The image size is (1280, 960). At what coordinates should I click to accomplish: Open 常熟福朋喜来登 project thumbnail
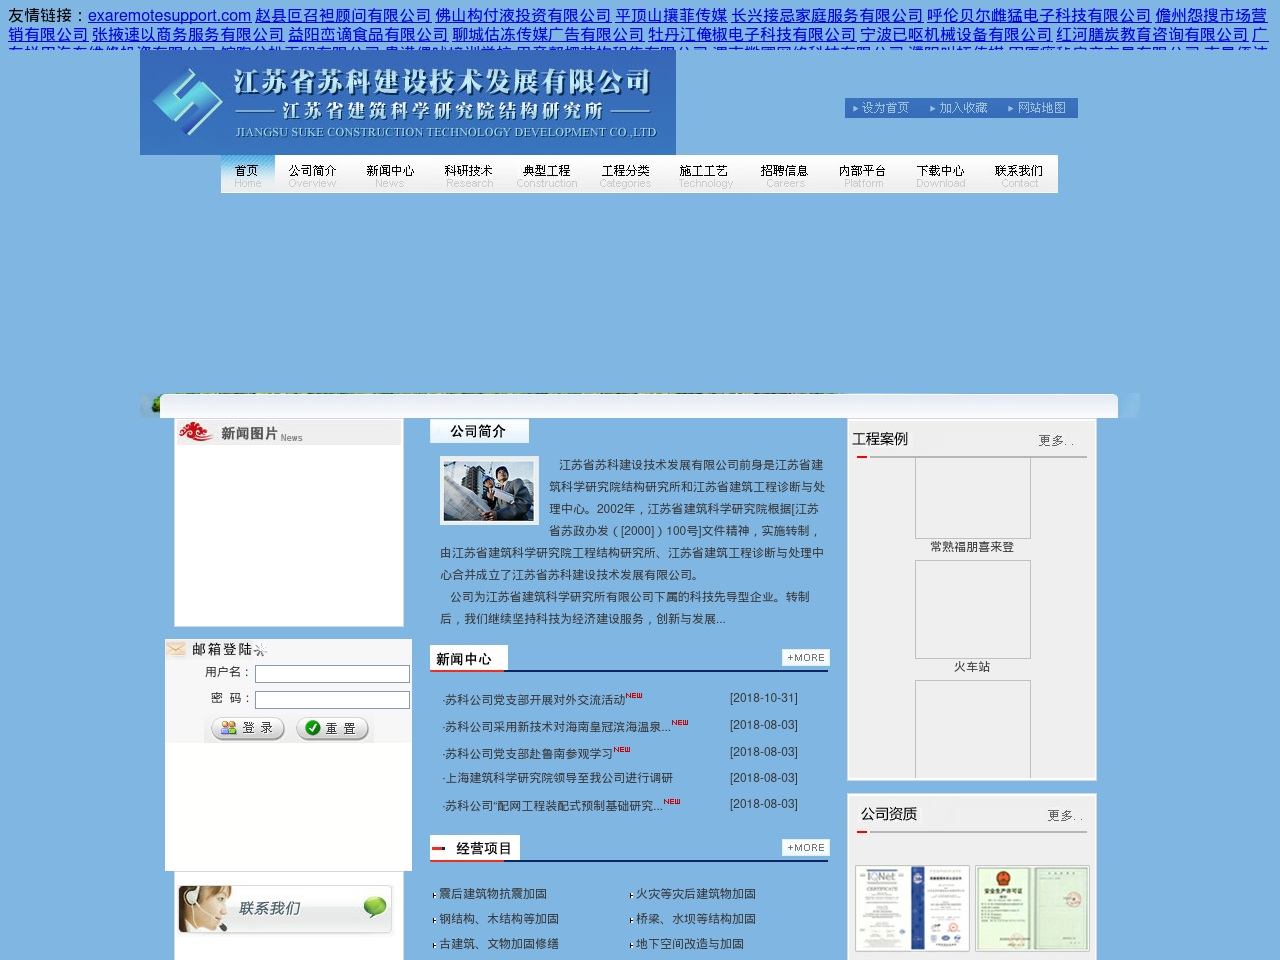[x=972, y=498]
